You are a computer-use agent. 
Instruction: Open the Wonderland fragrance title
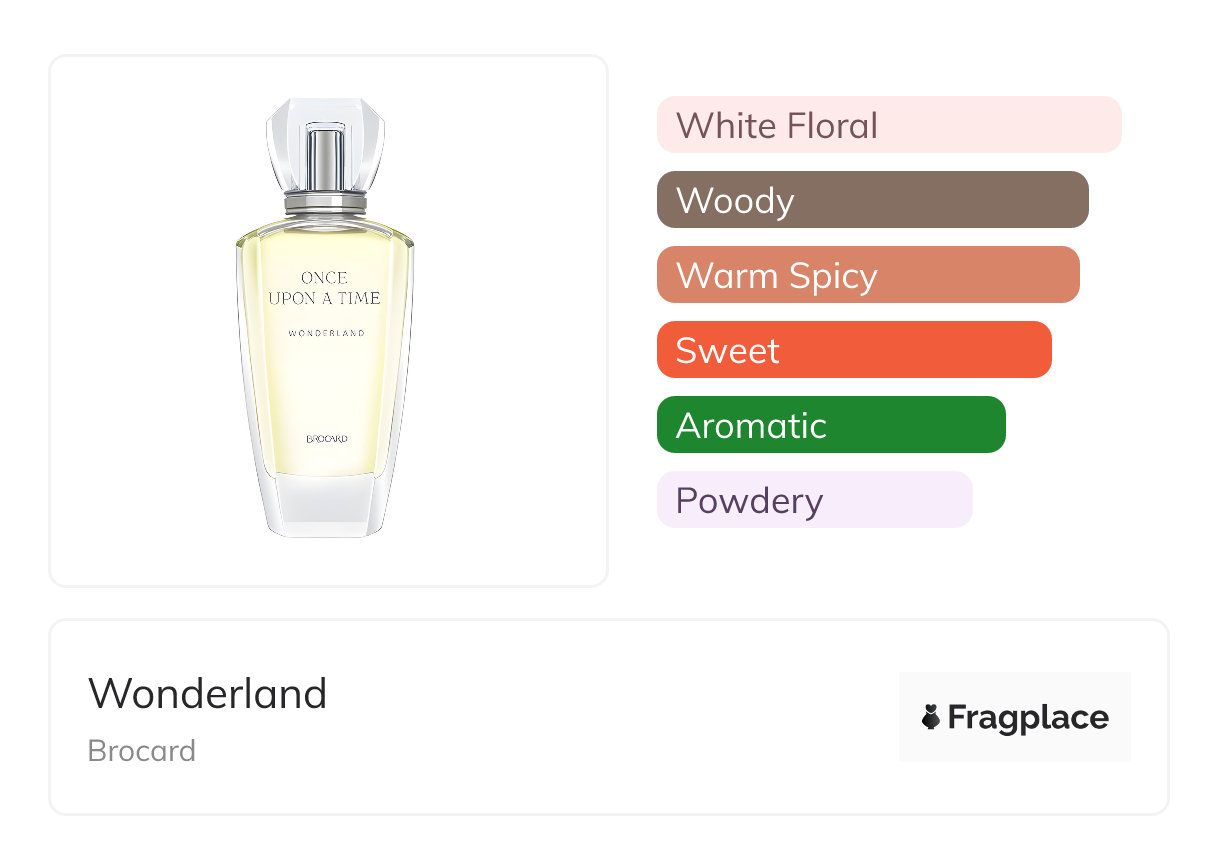(208, 693)
